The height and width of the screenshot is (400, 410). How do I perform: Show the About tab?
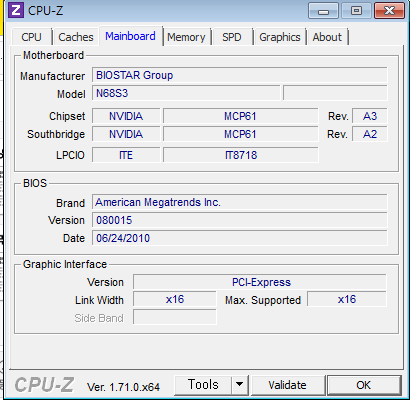[x=327, y=37]
